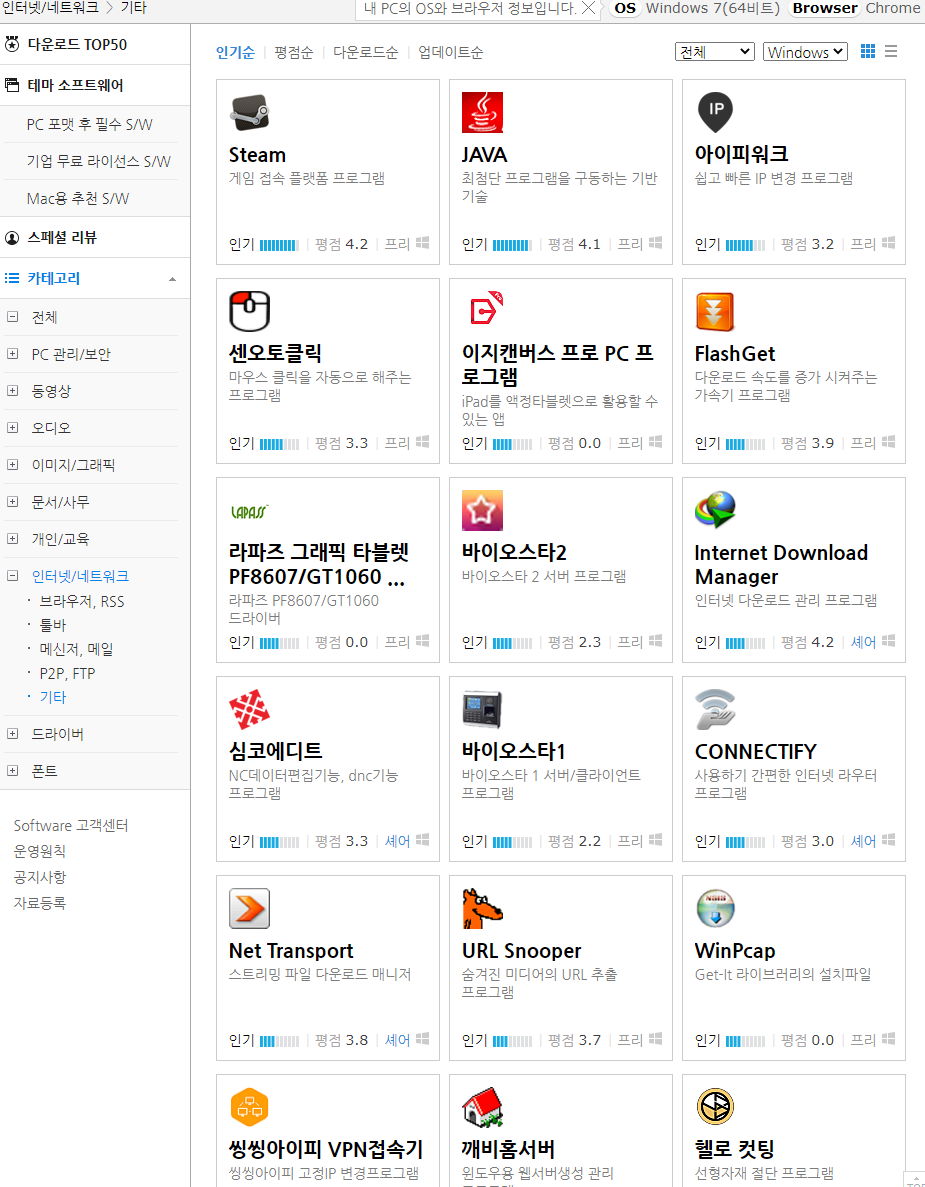Click the Net Transport arrow icon
Image resolution: width=925 pixels, height=1187 pixels.
pos(250,908)
